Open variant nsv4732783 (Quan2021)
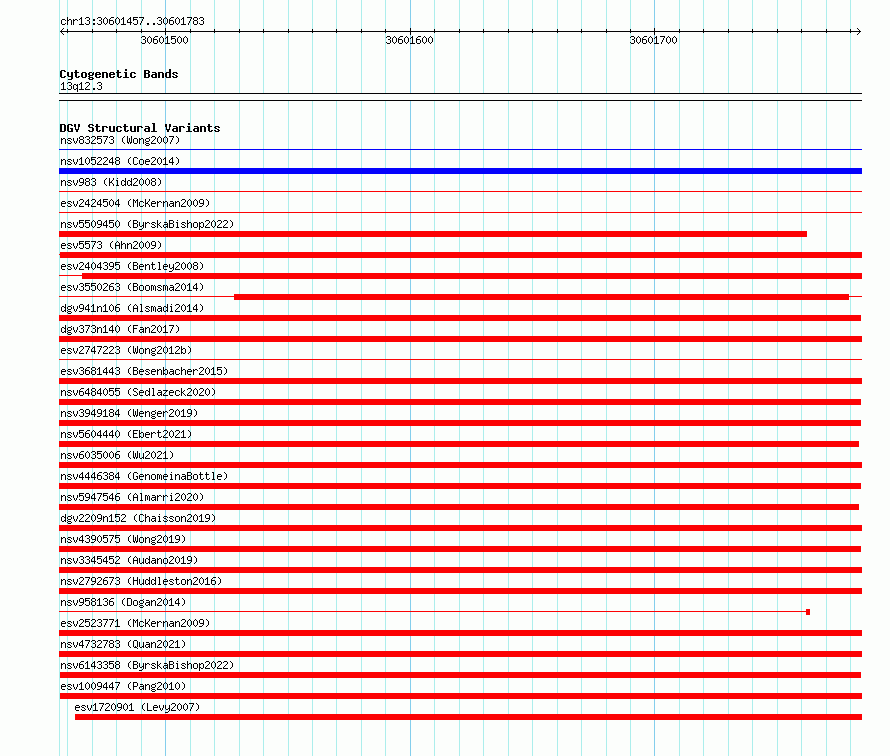Viewport: 890px width, 756px height. point(123,644)
